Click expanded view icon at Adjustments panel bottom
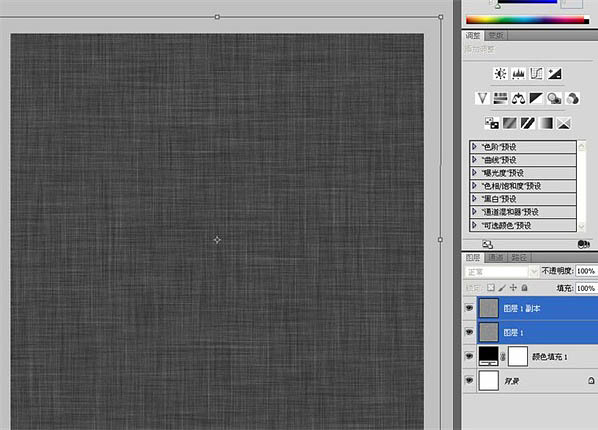Viewport: 598px width, 430px height. pos(487,244)
